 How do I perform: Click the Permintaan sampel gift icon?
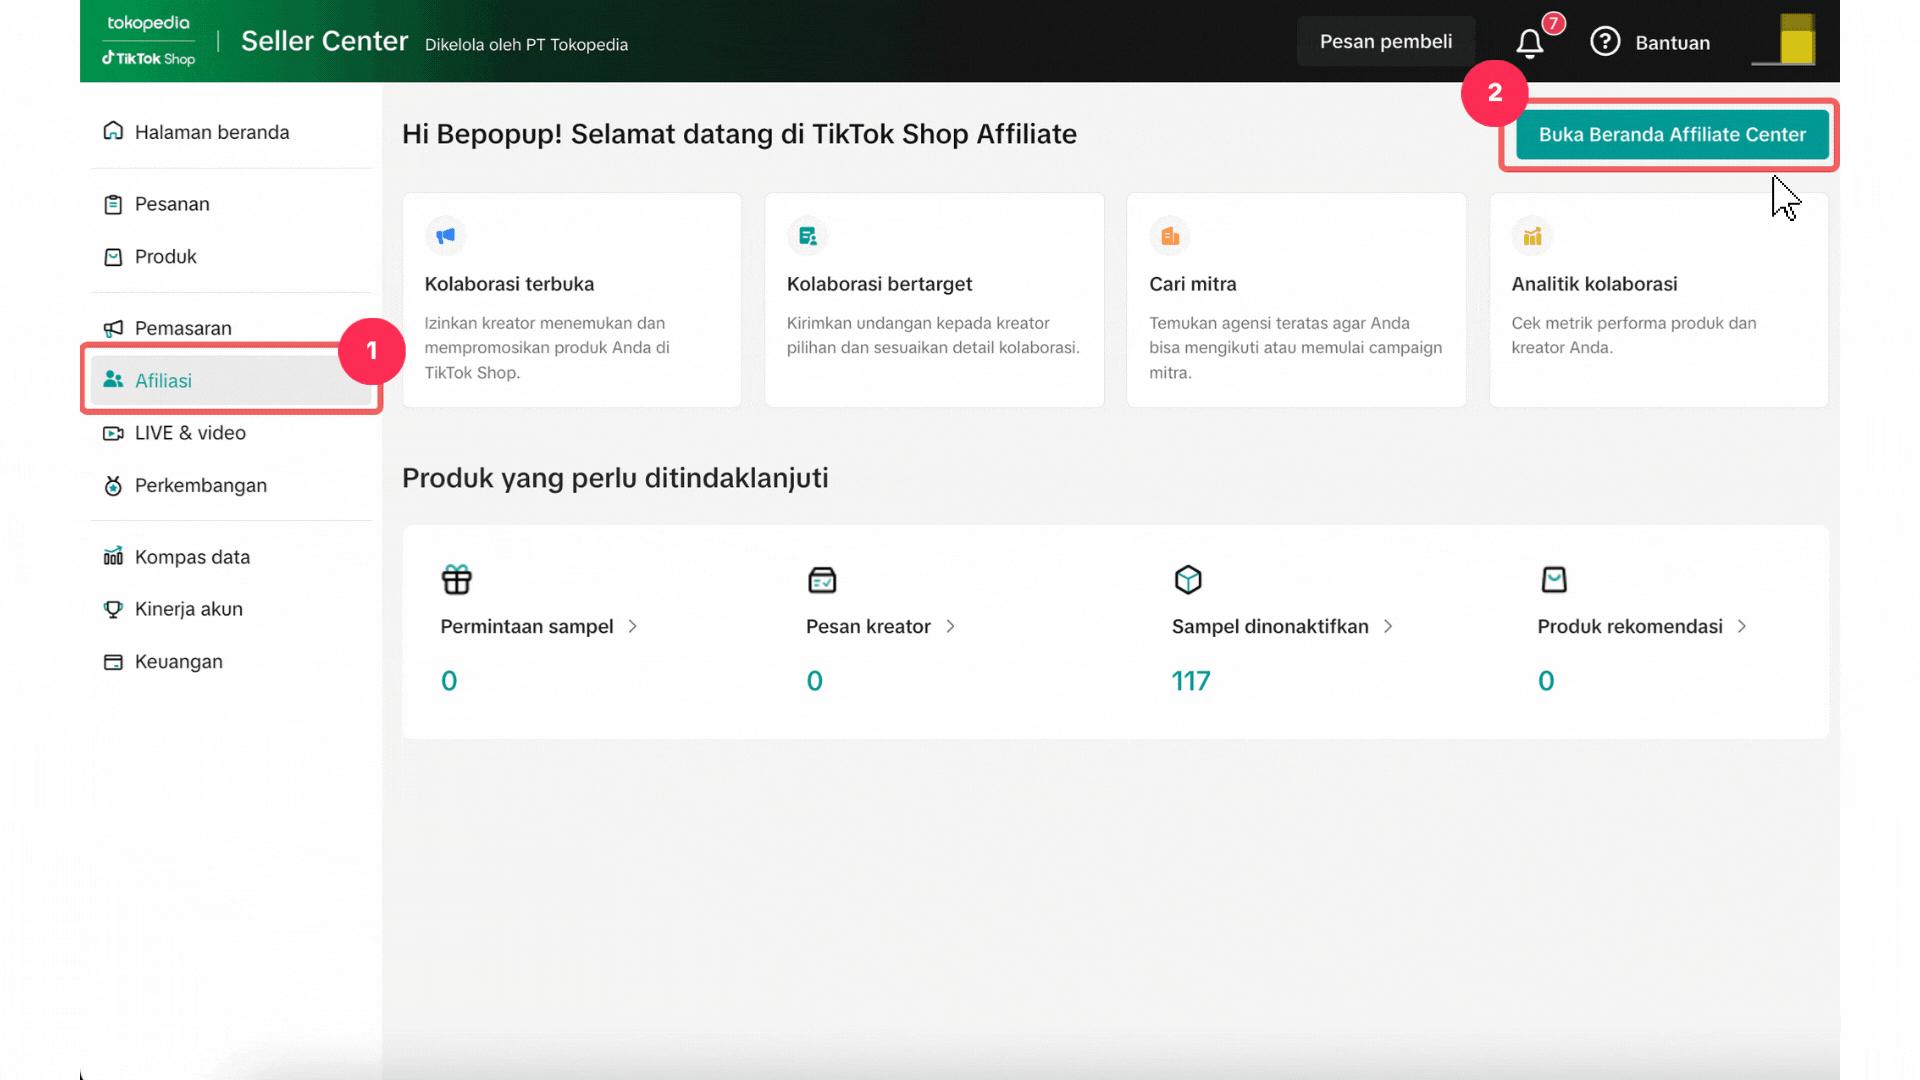pos(457,579)
